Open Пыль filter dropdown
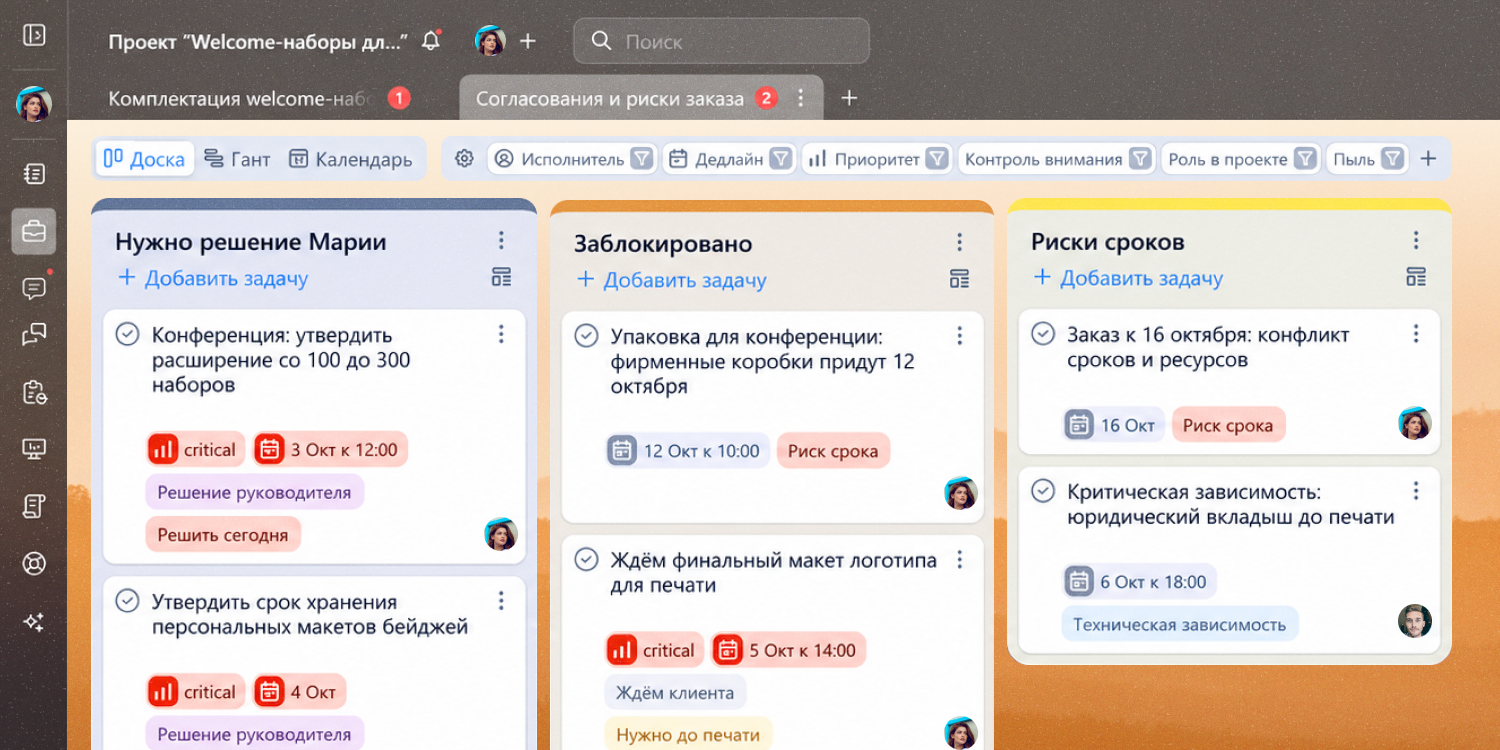 [x=1393, y=159]
